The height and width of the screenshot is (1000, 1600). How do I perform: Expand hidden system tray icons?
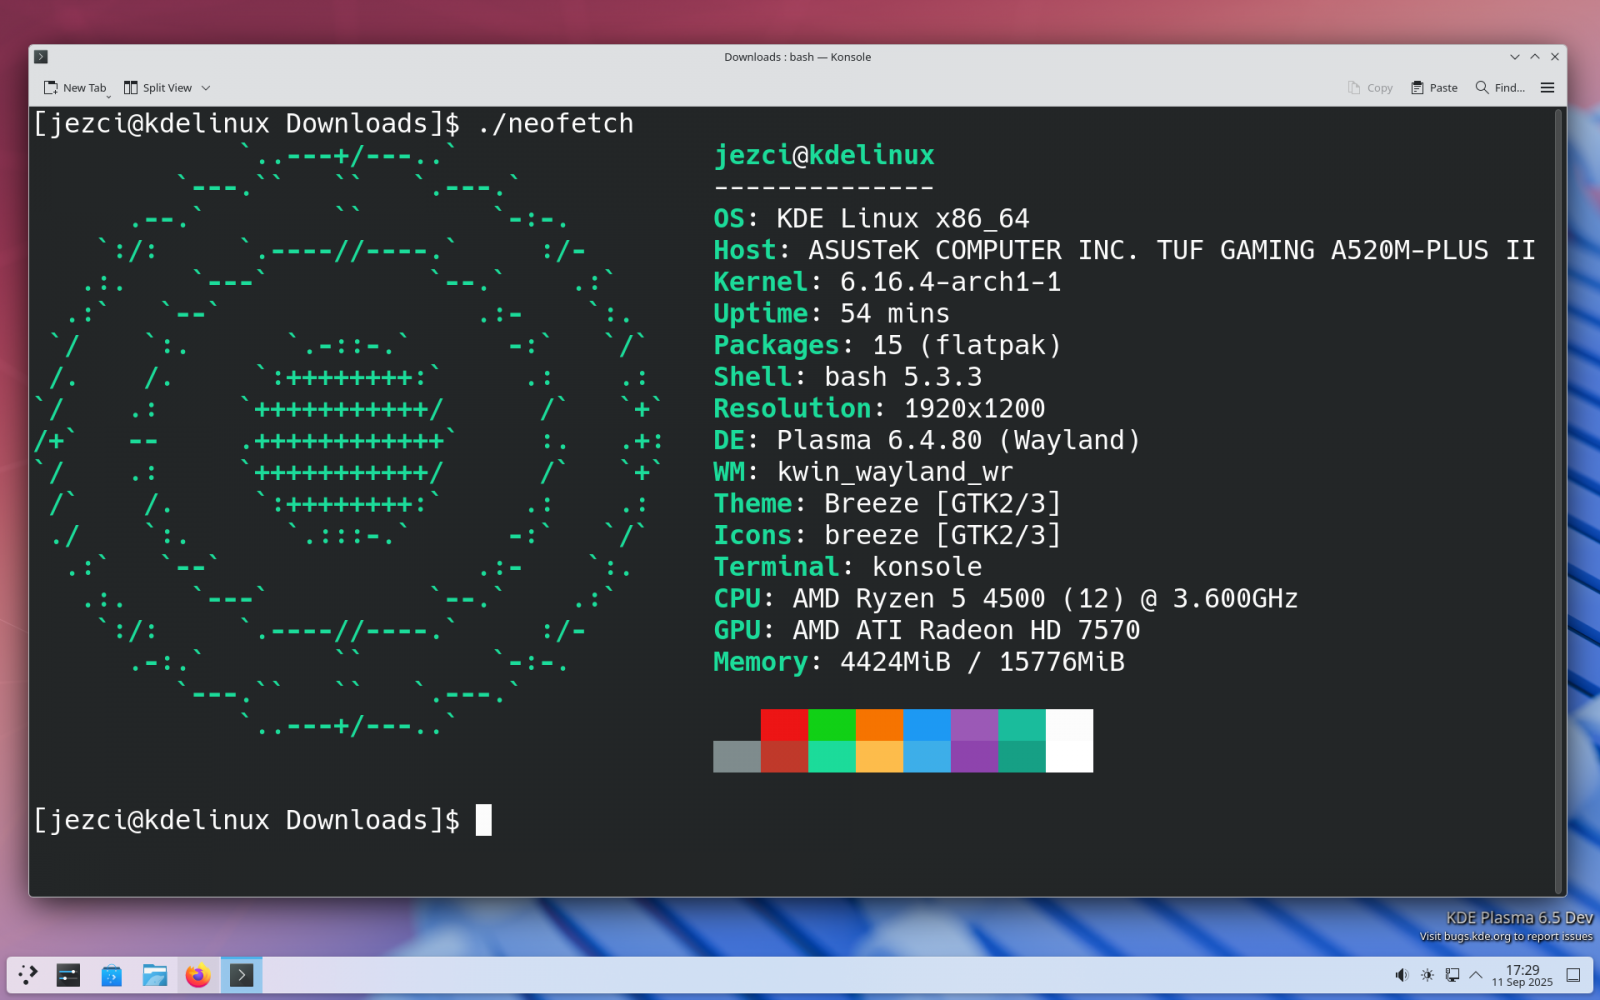coord(1476,975)
